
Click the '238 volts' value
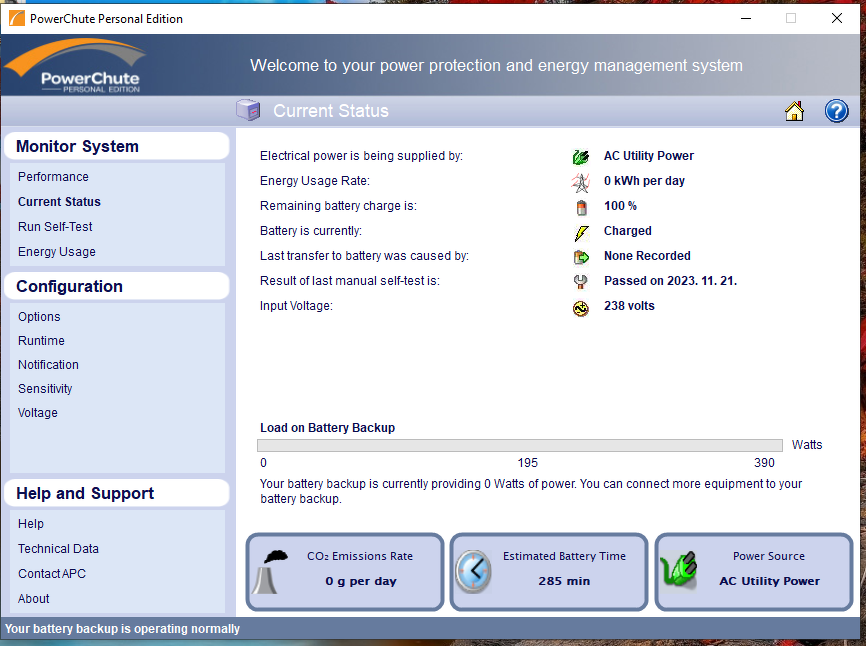pyautogui.click(x=629, y=306)
